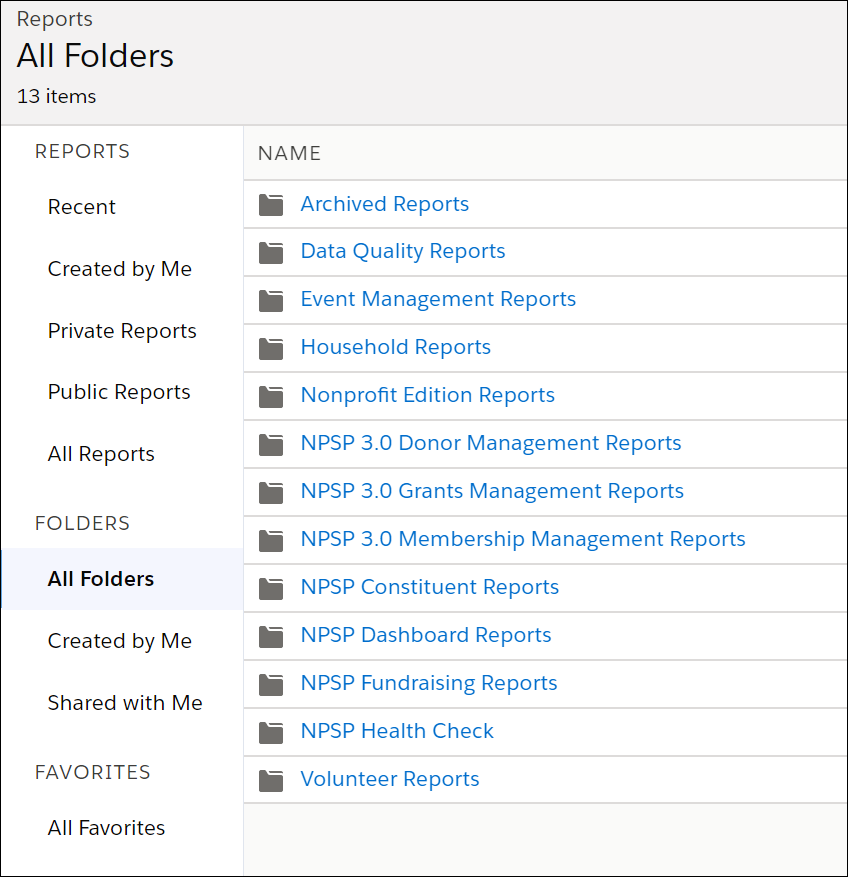Click the folder icon next to Household Reports

(x=270, y=349)
